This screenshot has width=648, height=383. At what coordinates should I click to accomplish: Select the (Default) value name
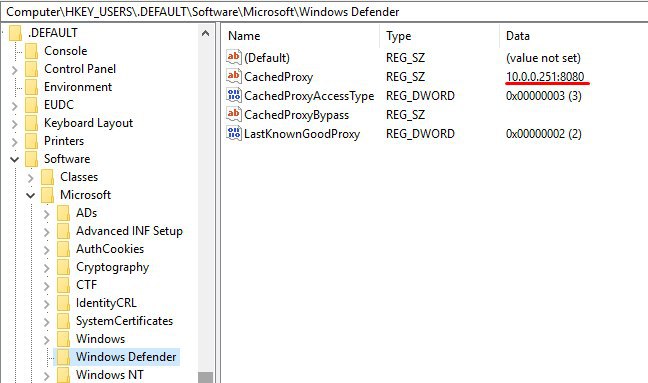pos(267,58)
